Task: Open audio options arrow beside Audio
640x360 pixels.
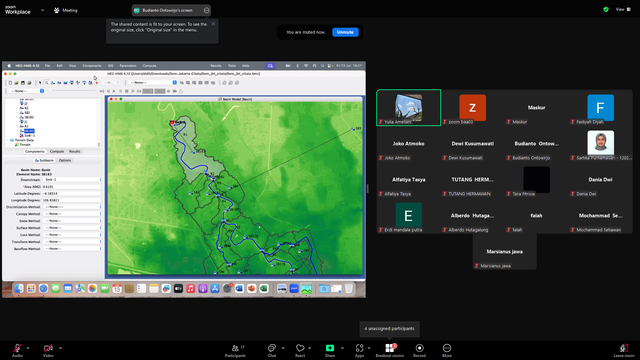Action: [28, 348]
